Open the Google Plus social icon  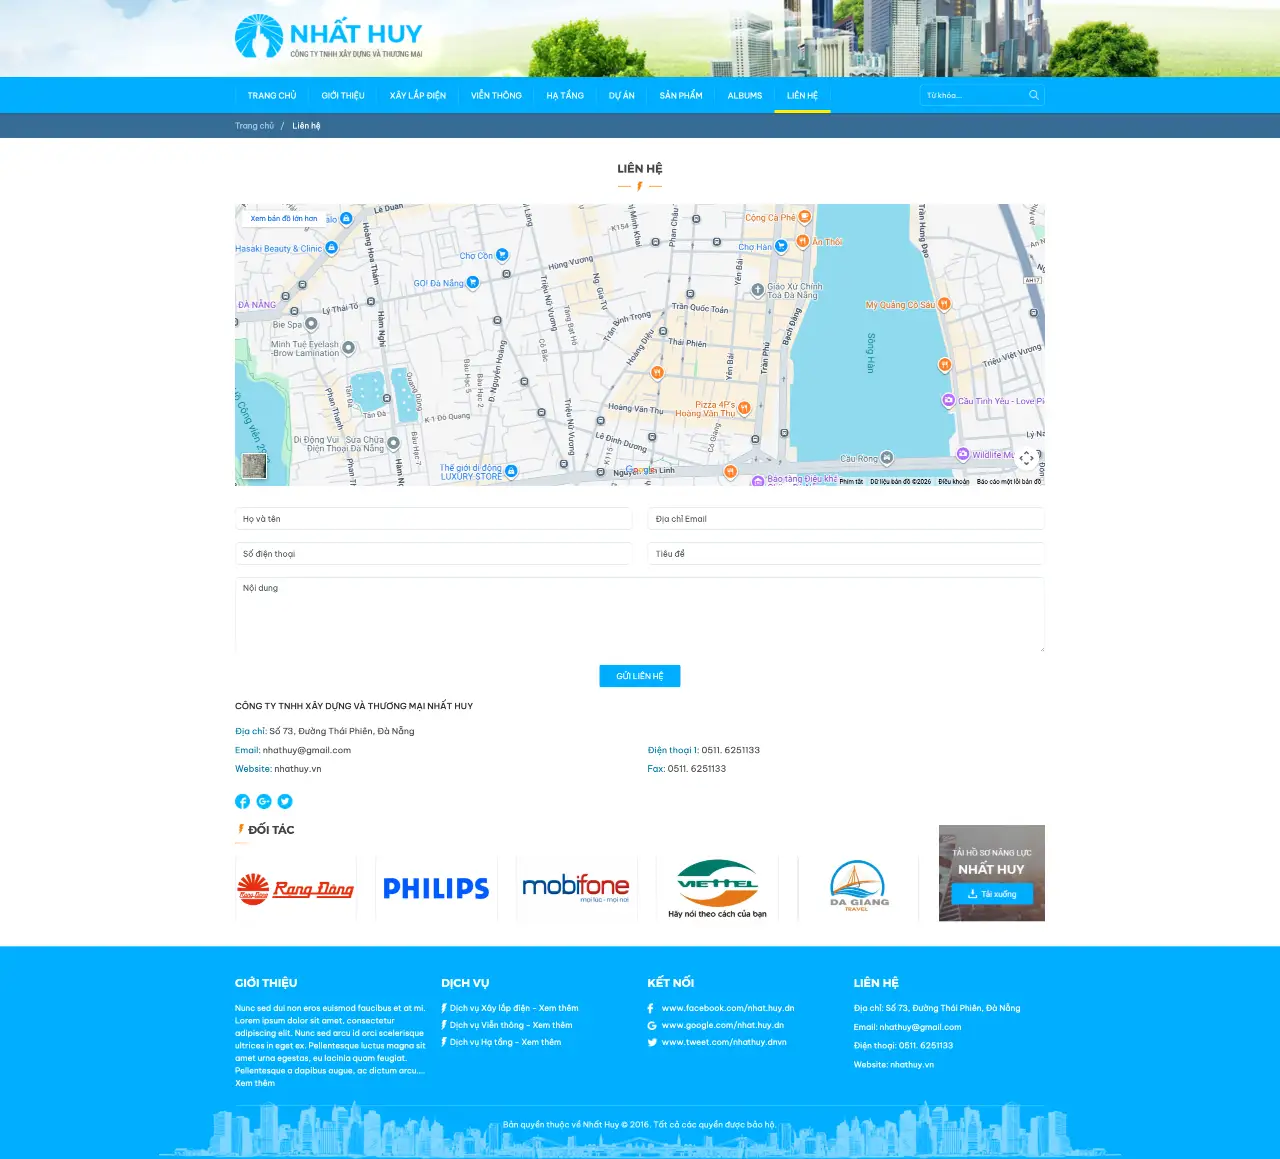264,801
